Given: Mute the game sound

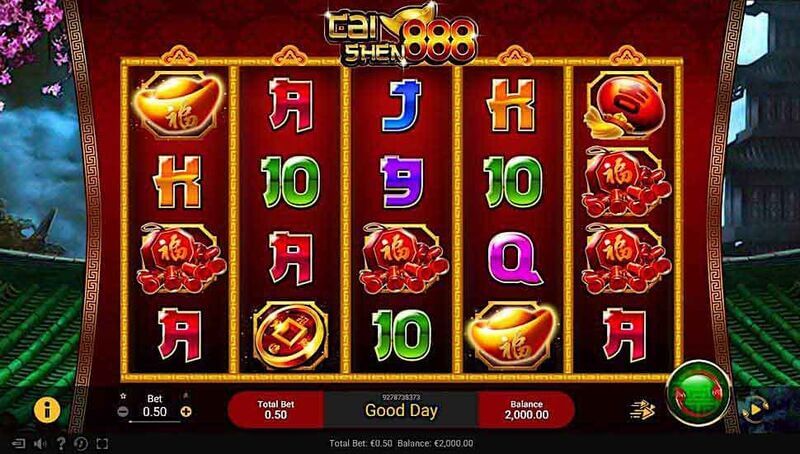Looking at the screenshot, I should point(40,444).
